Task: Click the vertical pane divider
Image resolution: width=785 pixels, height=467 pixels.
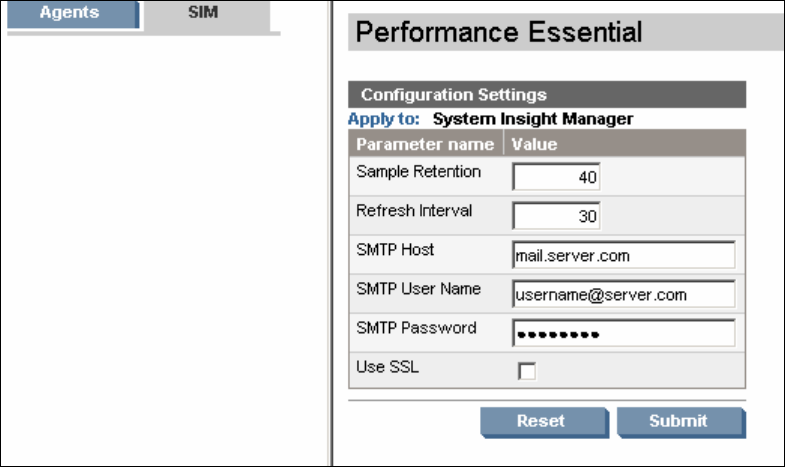Action: pos(330,233)
